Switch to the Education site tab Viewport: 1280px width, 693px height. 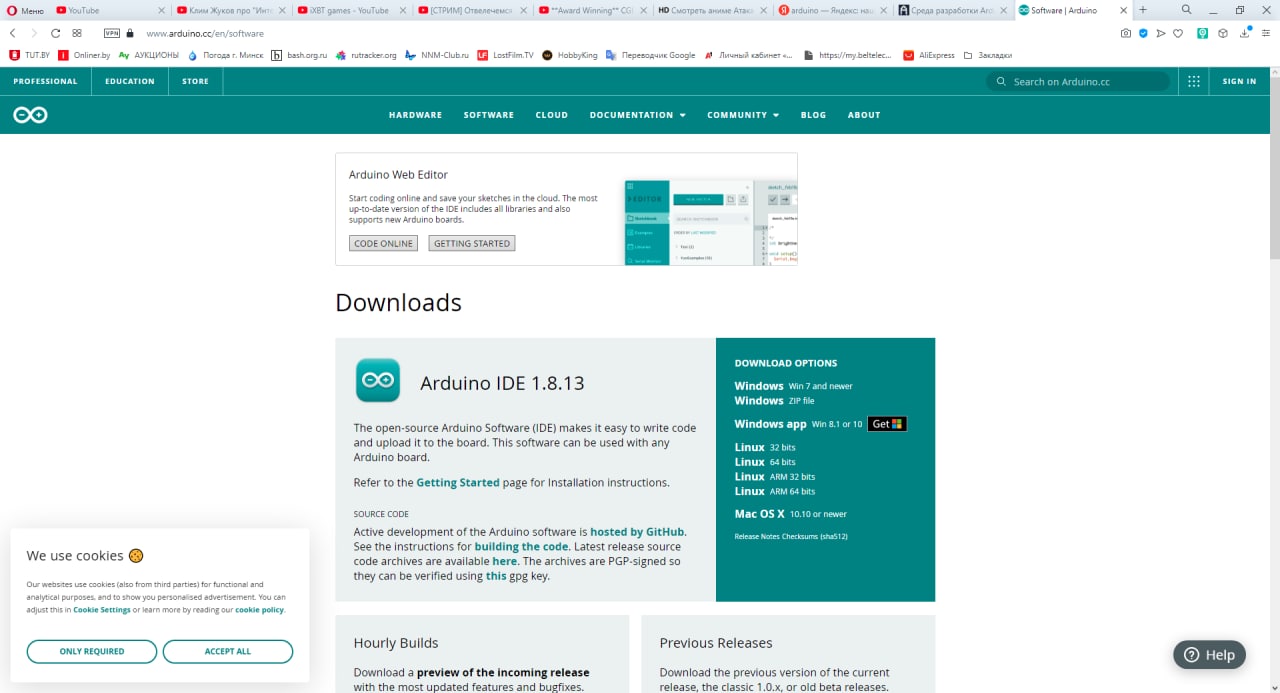point(130,81)
